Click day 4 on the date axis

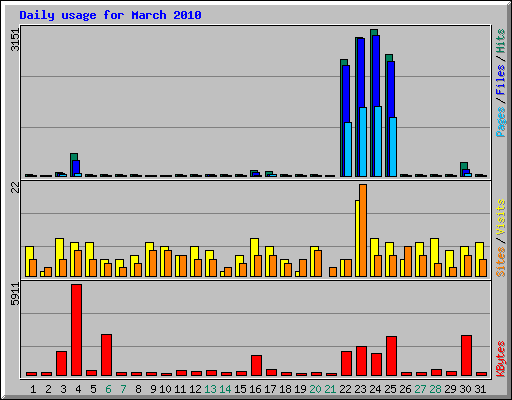coord(78,389)
